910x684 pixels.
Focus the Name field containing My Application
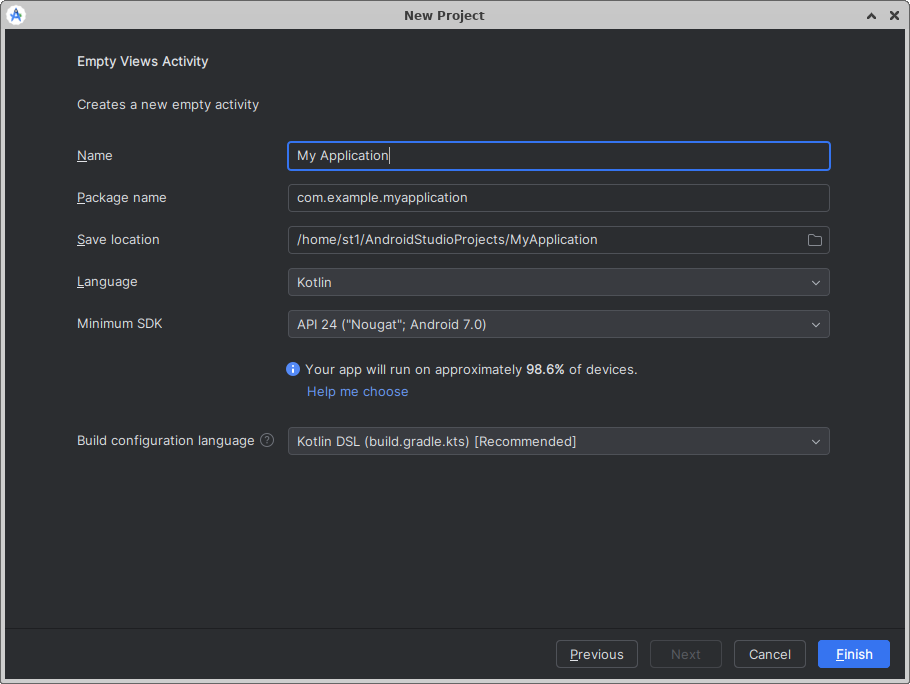(558, 156)
